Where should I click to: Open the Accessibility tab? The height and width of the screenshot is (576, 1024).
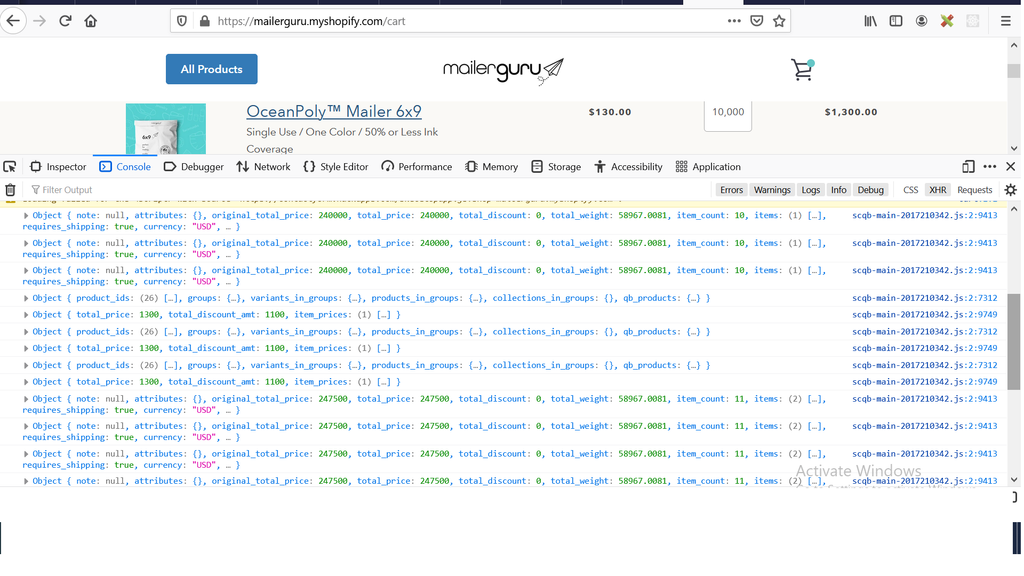click(x=628, y=167)
